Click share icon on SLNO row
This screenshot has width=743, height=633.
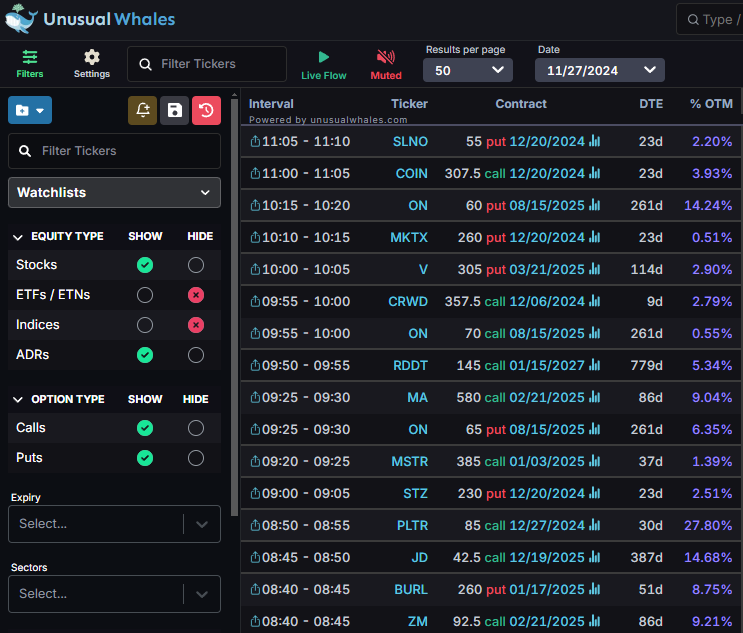click(x=255, y=141)
